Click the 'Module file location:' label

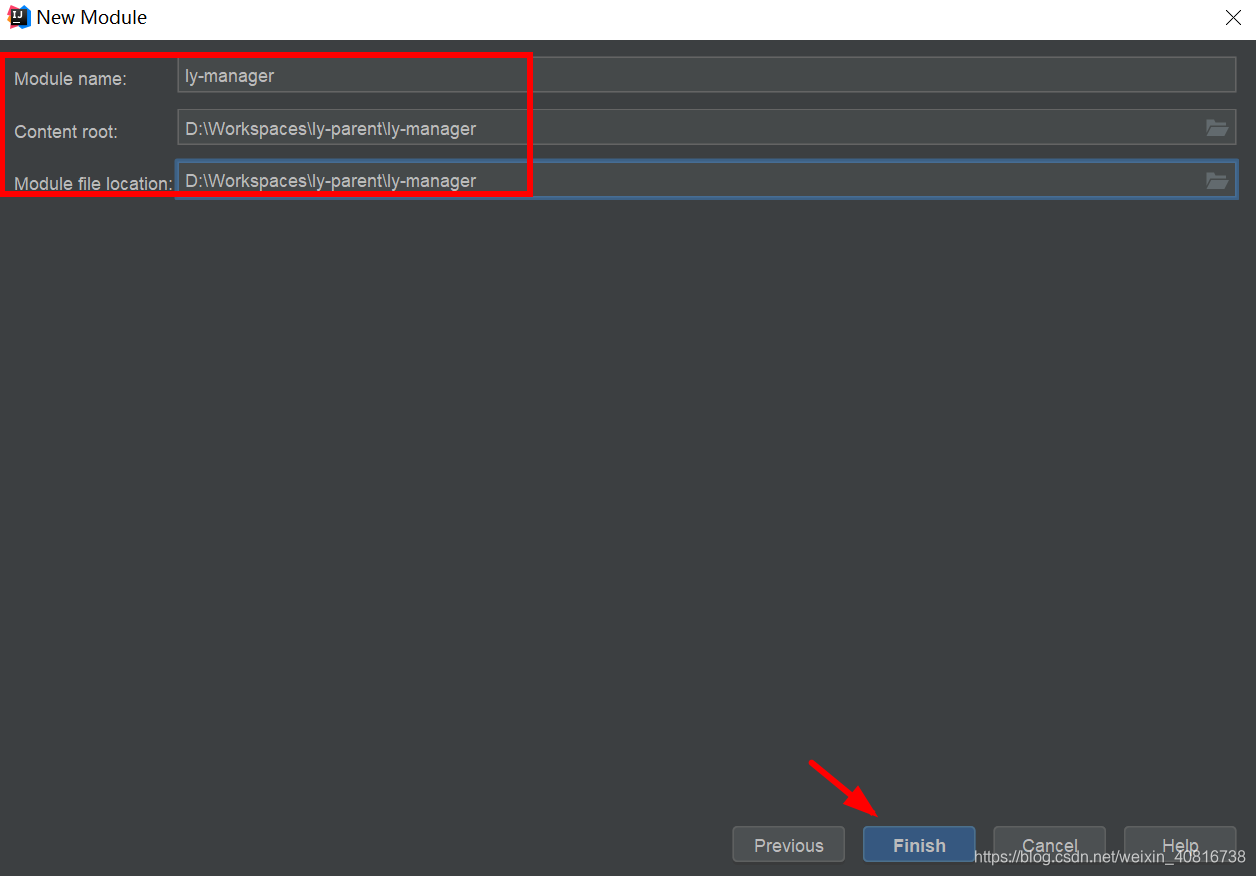tap(93, 183)
